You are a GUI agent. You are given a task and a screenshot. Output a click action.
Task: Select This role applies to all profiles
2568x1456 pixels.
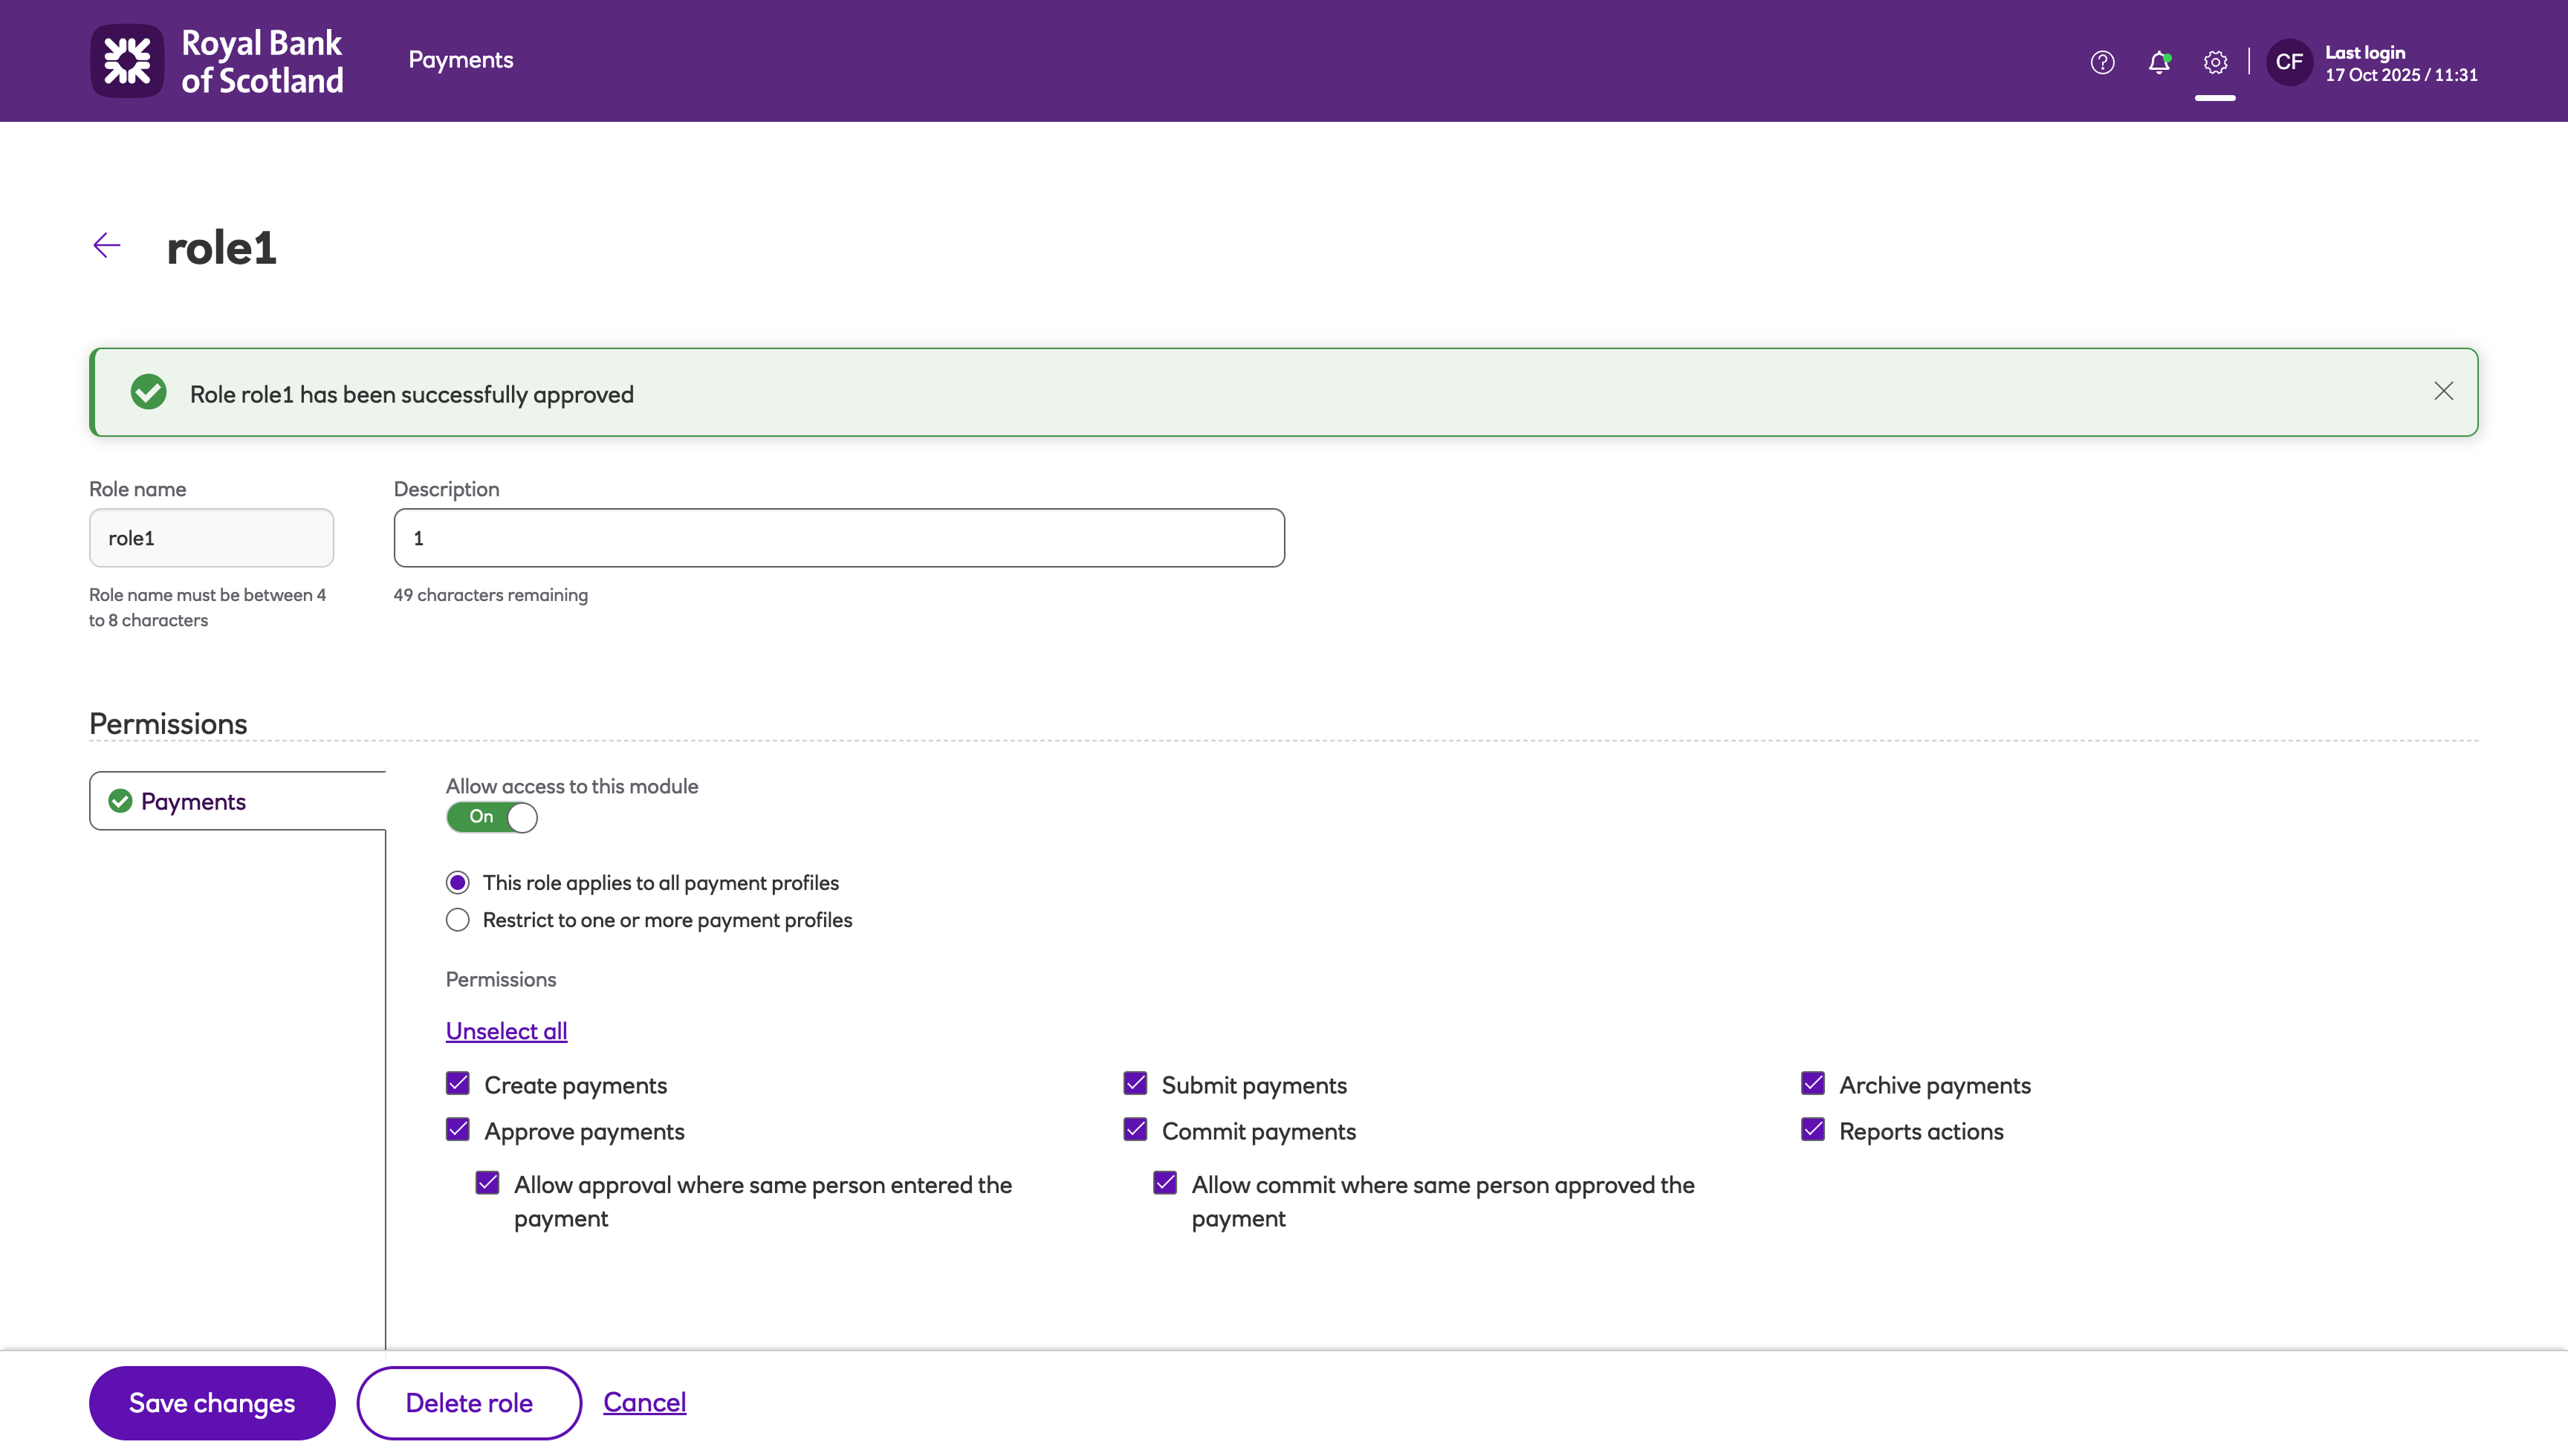(x=458, y=882)
